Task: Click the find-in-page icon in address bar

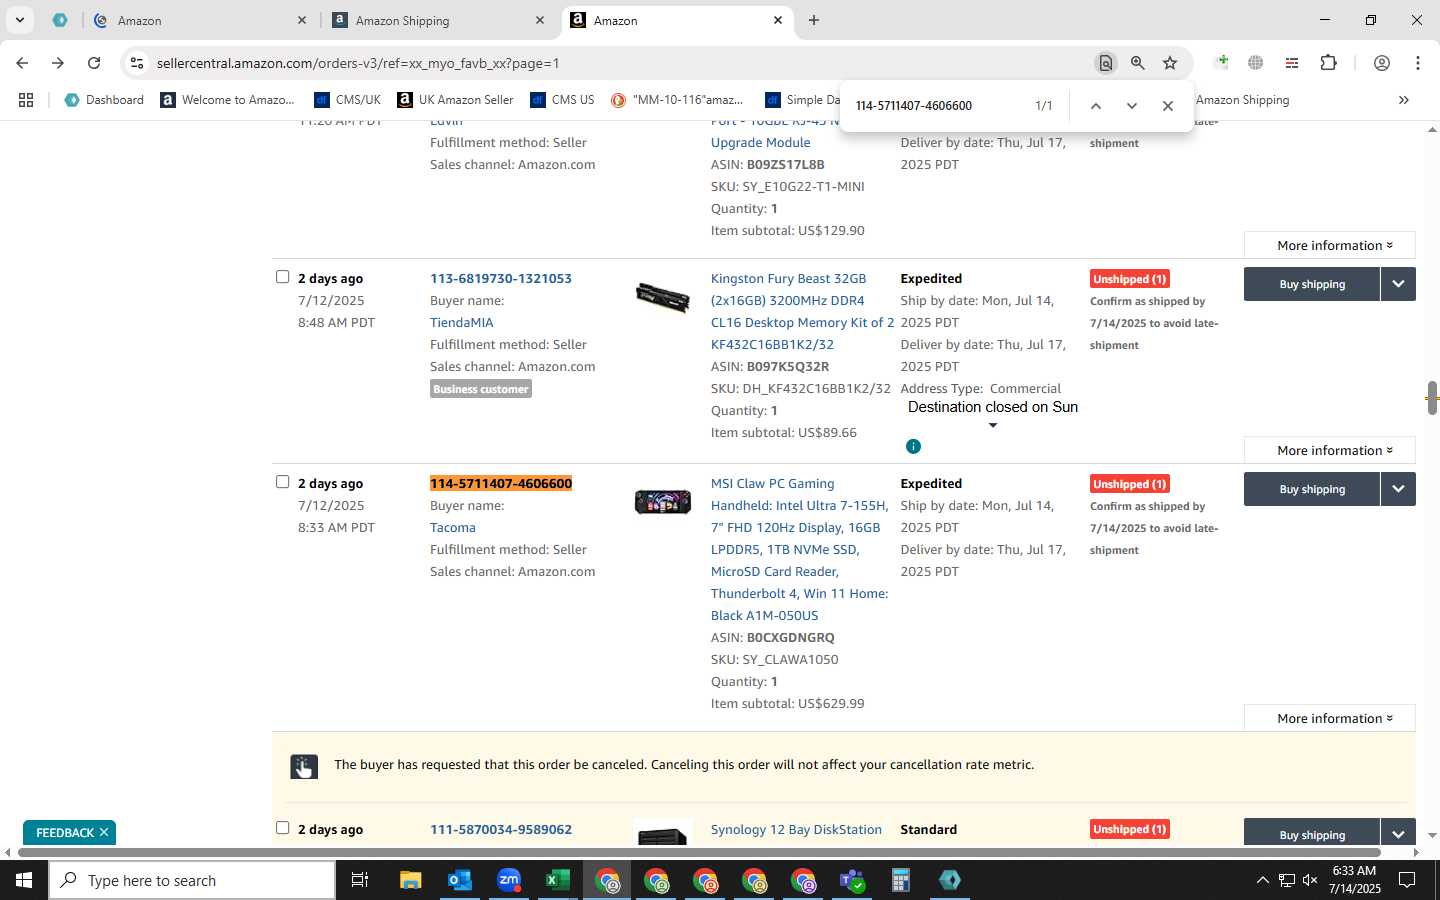Action: click(1105, 63)
